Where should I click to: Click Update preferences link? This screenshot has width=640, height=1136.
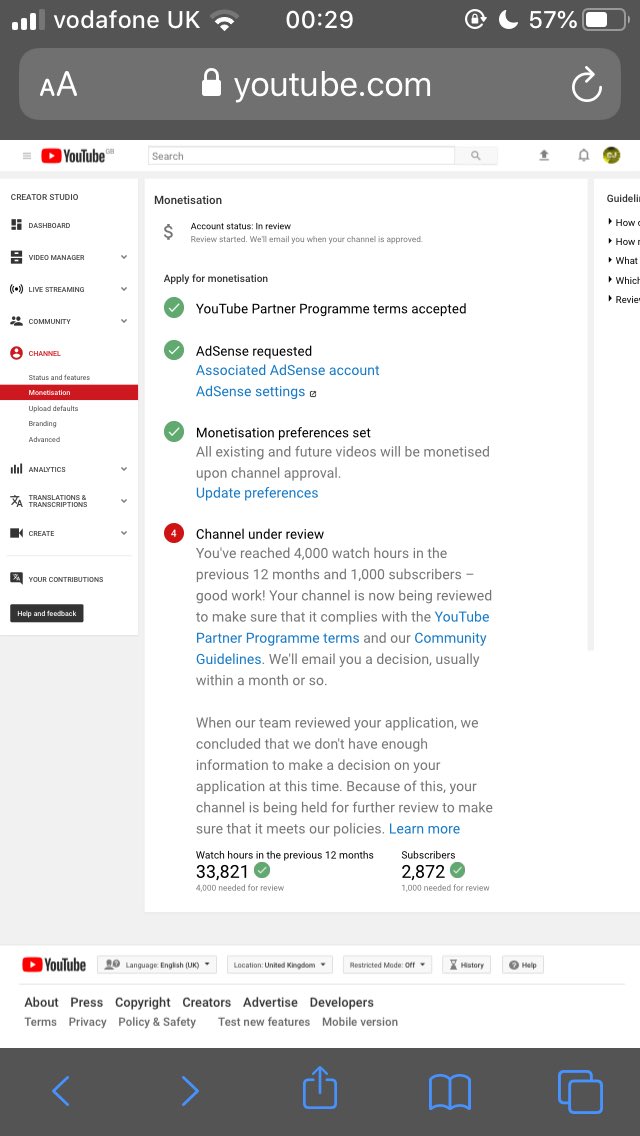click(x=257, y=493)
